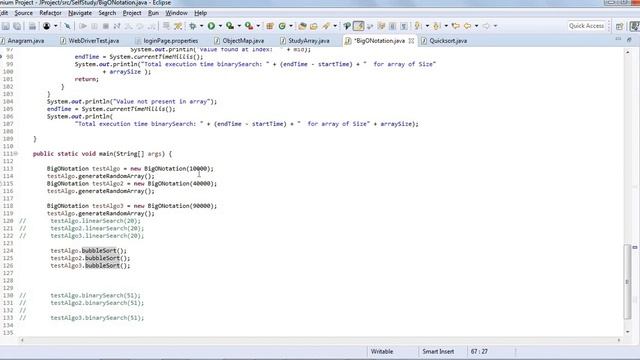Image resolution: width=640 pixels, height=360 pixels.
Task: Click the Open Type icon
Action: coord(302,26)
